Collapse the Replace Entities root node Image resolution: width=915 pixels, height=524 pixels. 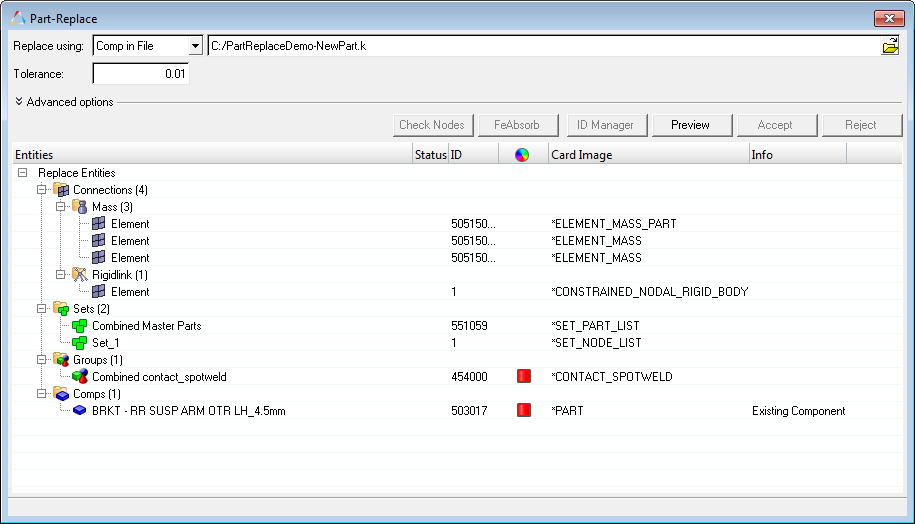[x=23, y=173]
